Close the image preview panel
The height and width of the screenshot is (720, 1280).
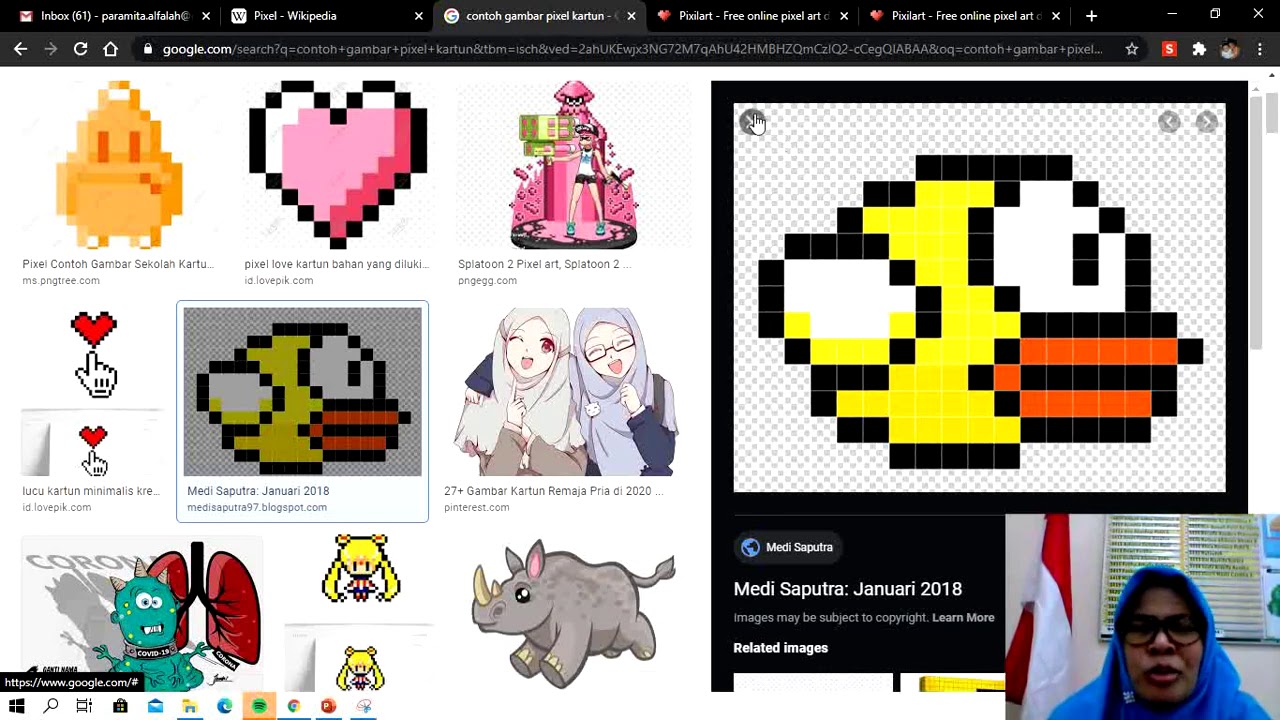pos(752,122)
